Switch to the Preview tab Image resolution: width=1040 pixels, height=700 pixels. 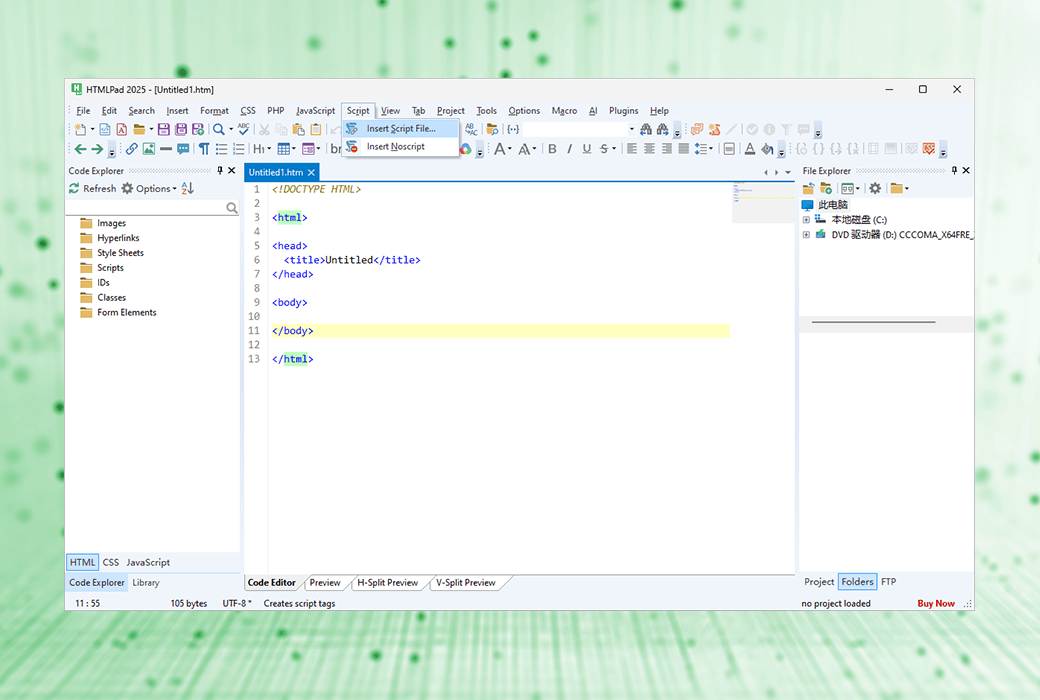(325, 583)
